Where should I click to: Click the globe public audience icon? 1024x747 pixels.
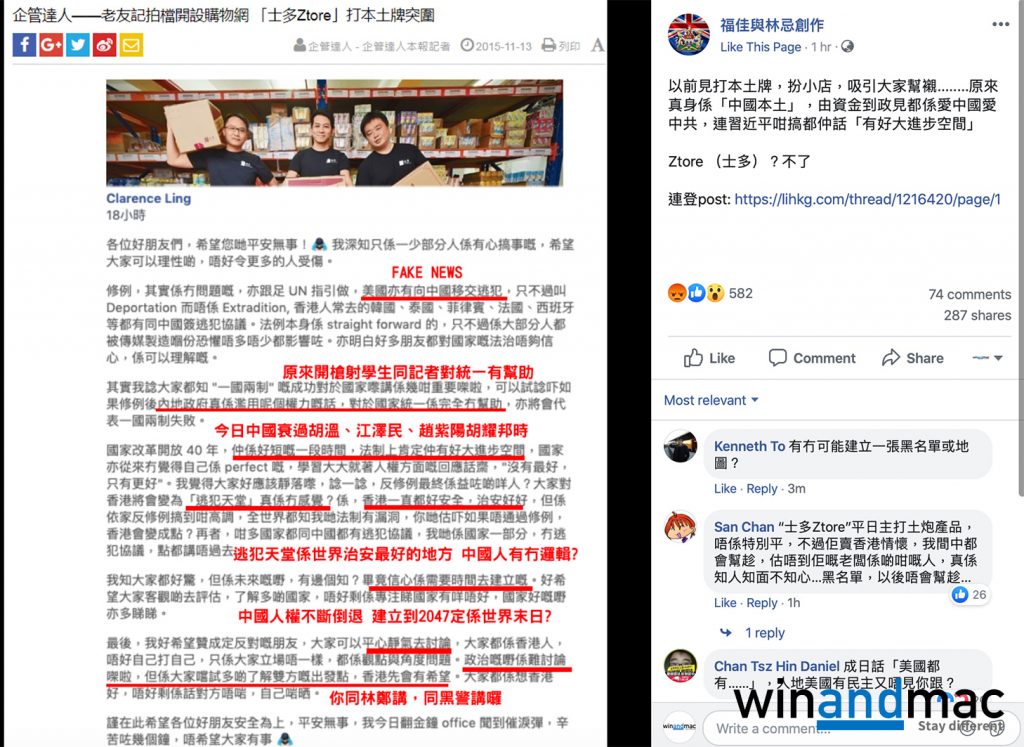tap(848, 46)
